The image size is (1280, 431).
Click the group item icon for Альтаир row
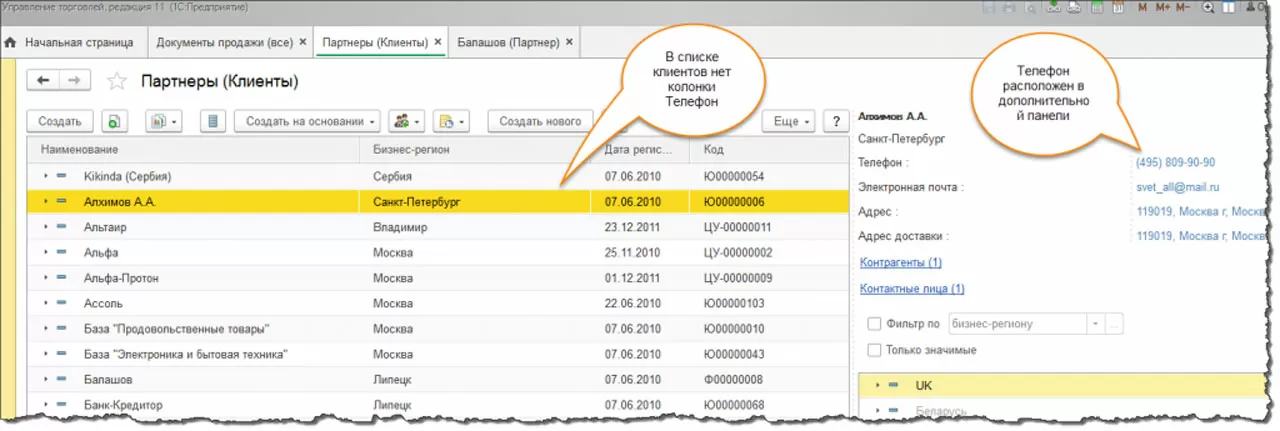point(62,228)
